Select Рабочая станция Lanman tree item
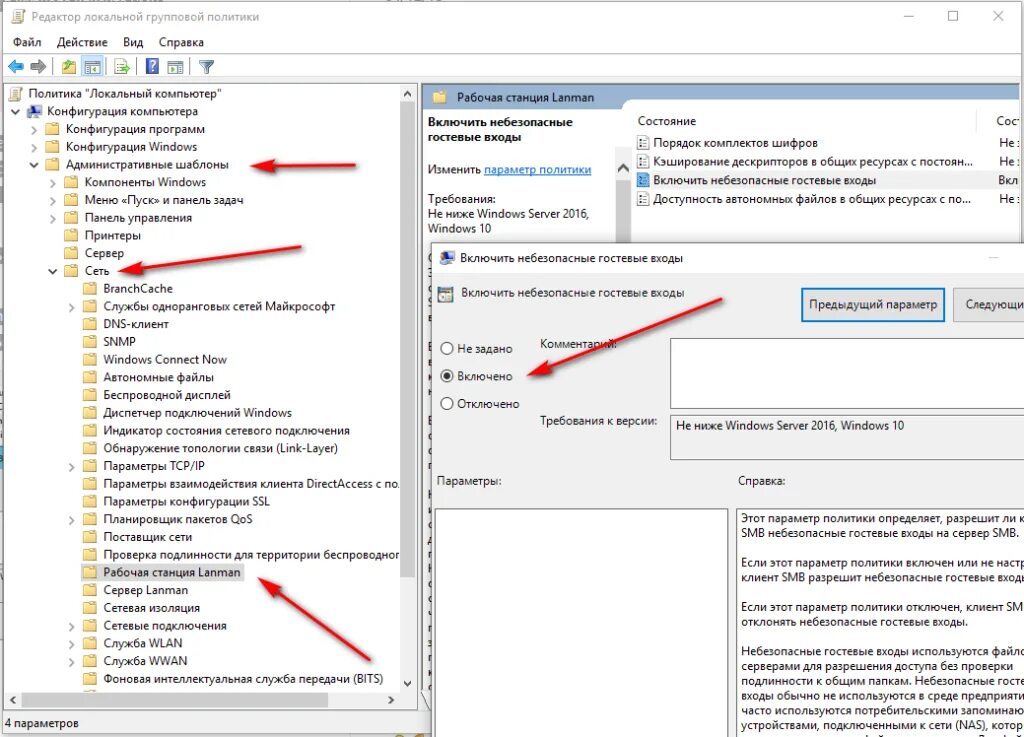This screenshot has height=737, width=1024. 172,572
